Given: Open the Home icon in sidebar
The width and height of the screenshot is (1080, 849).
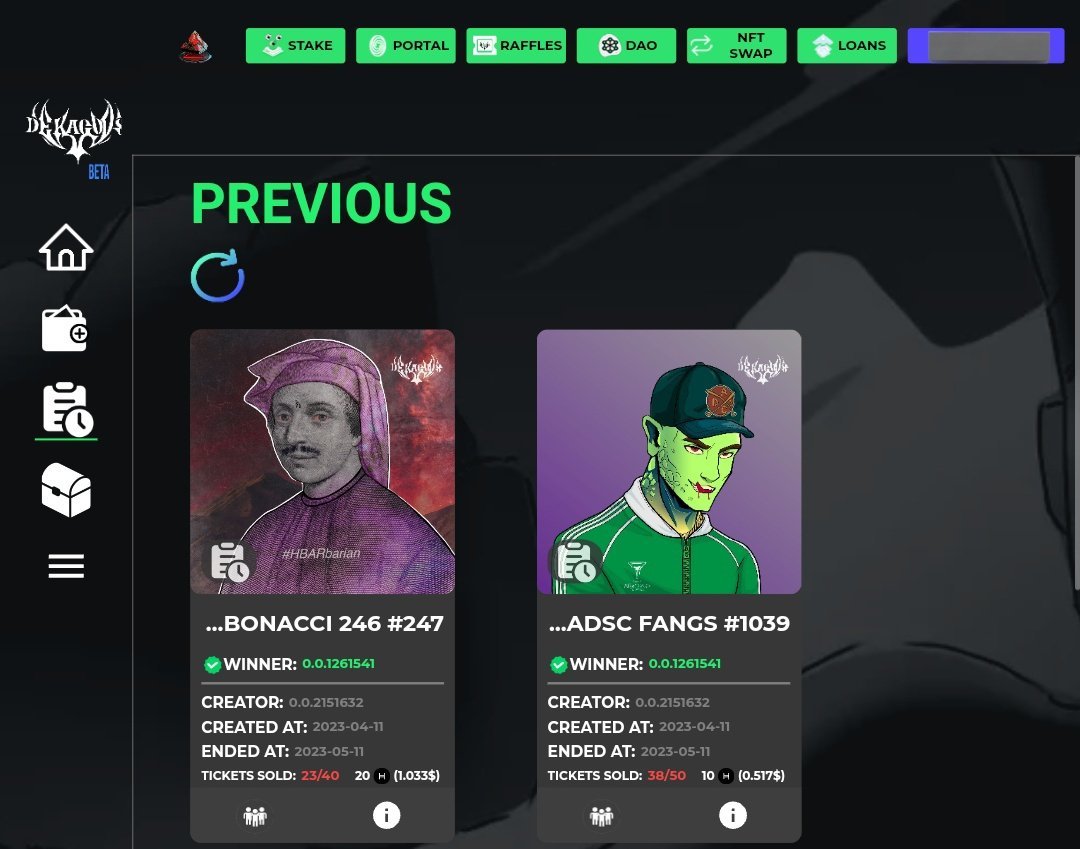Looking at the screenshot, I should (x=66, y=247).
